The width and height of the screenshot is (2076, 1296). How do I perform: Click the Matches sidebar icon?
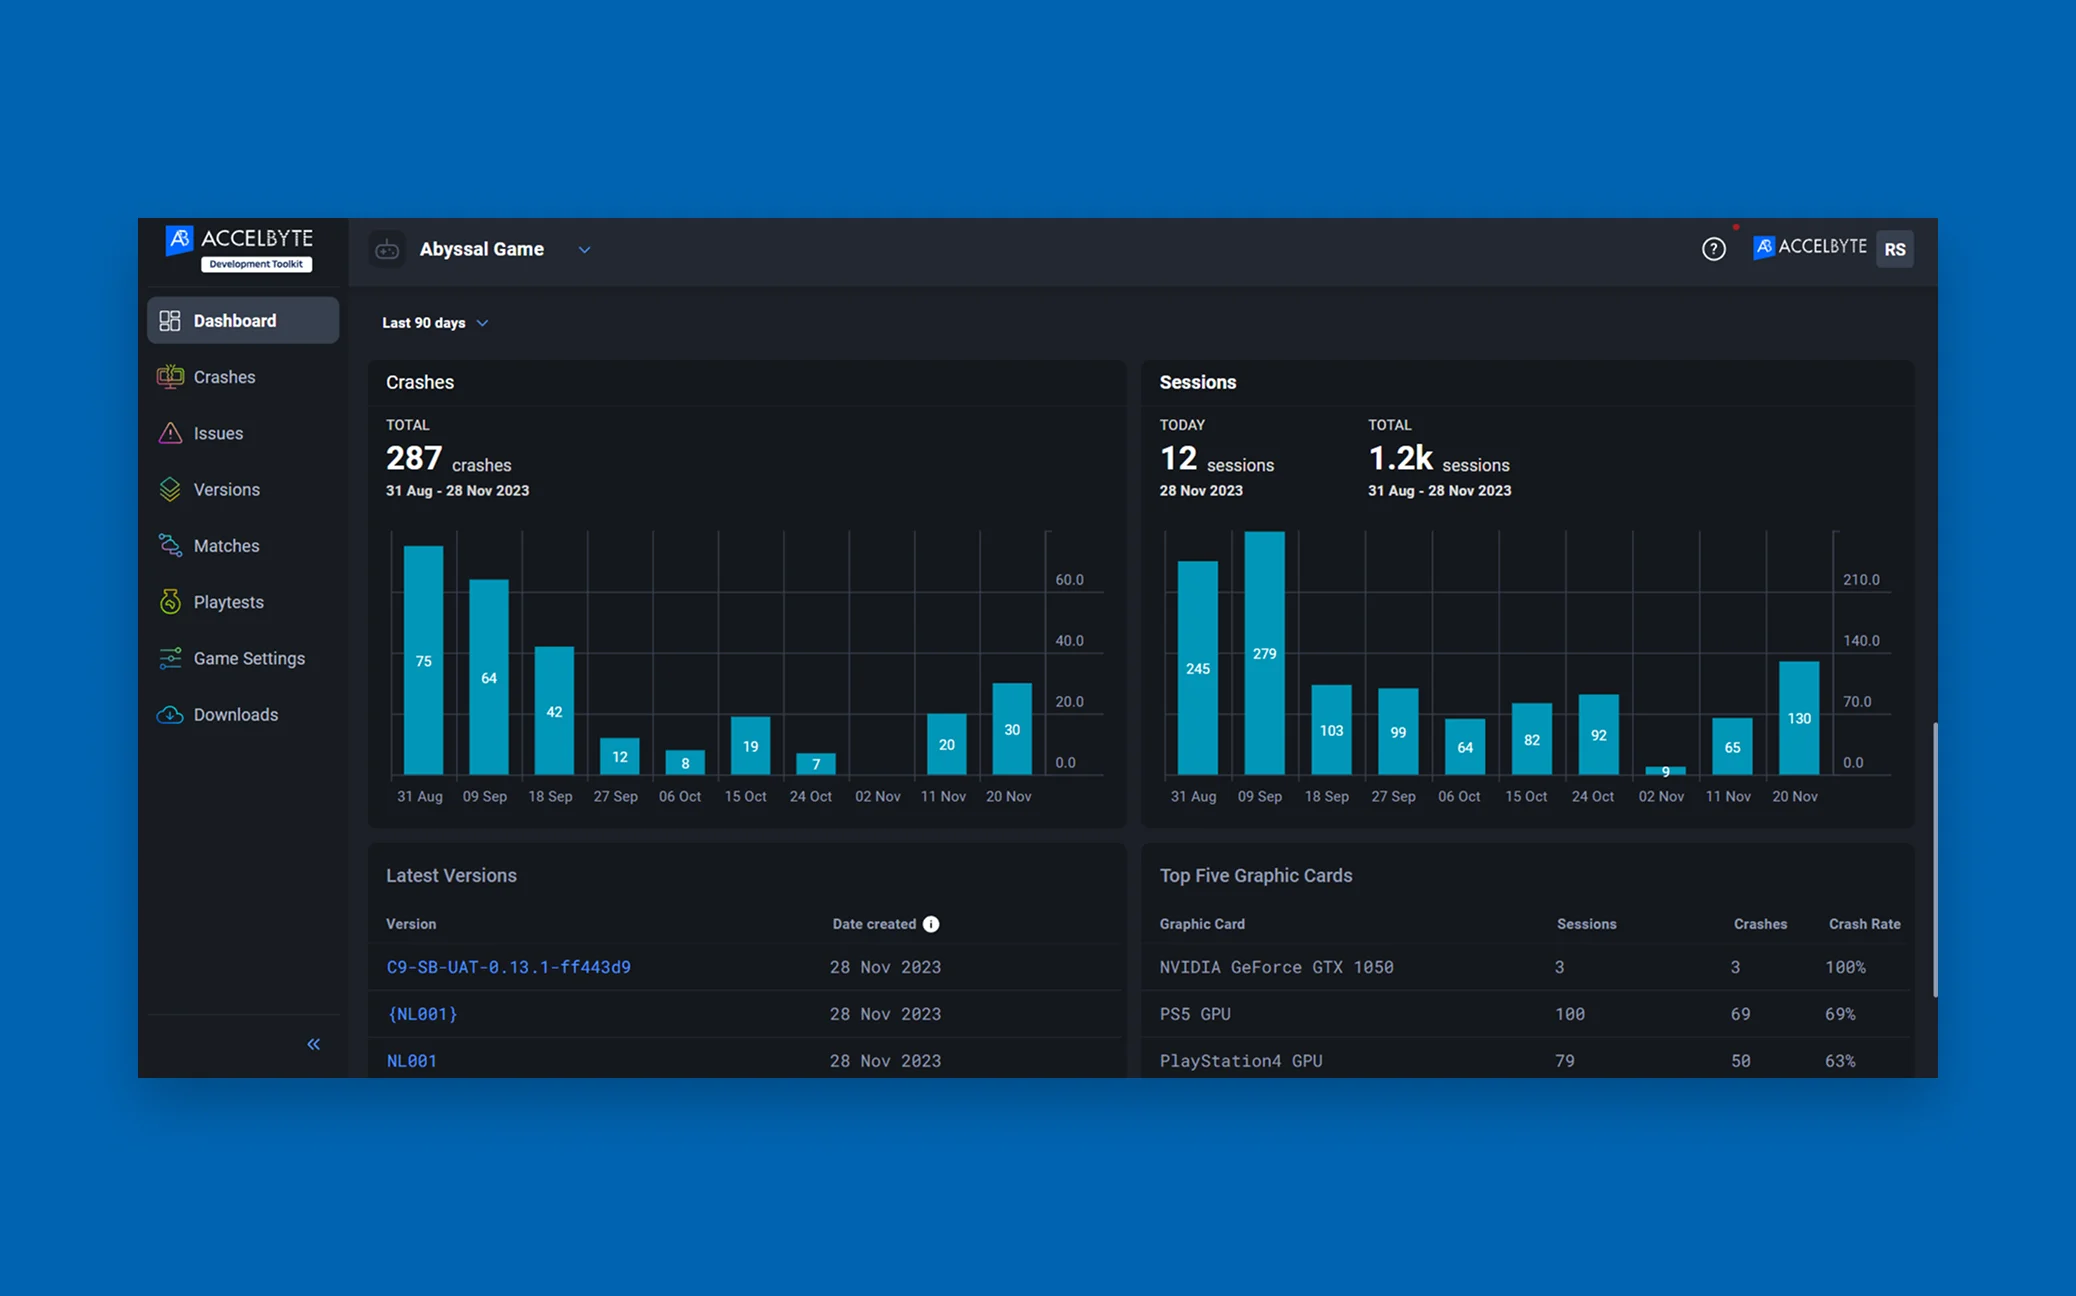[170, 545]
